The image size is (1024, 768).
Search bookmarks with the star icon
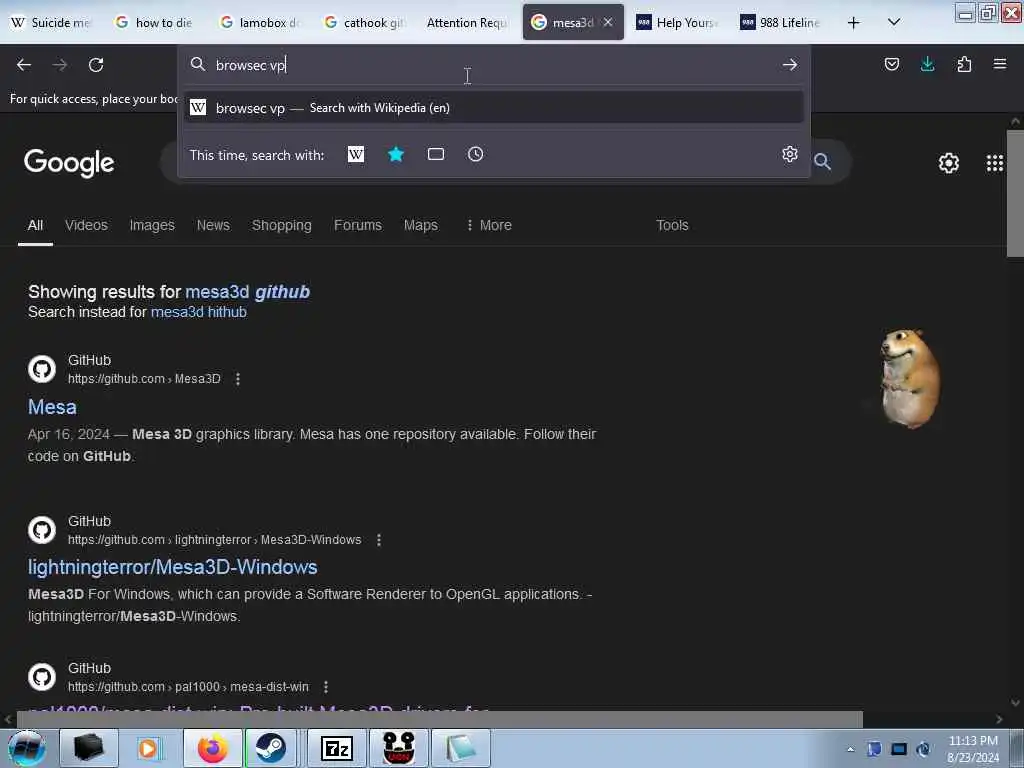396,154
